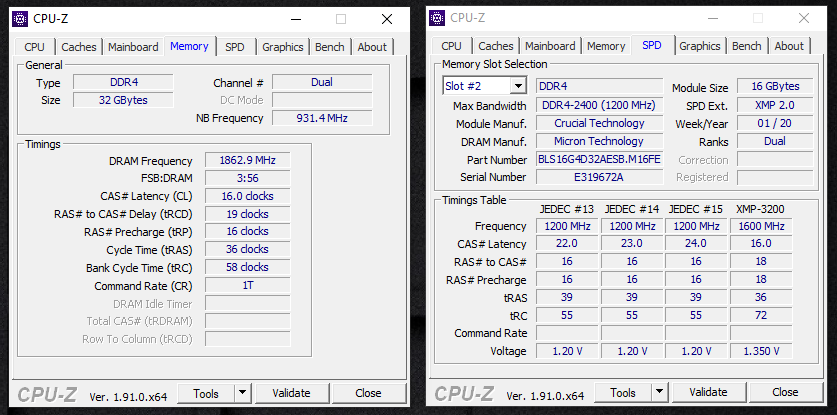Click the JEDEC #13 column header
Screen dimensions: 837x415
567,209
